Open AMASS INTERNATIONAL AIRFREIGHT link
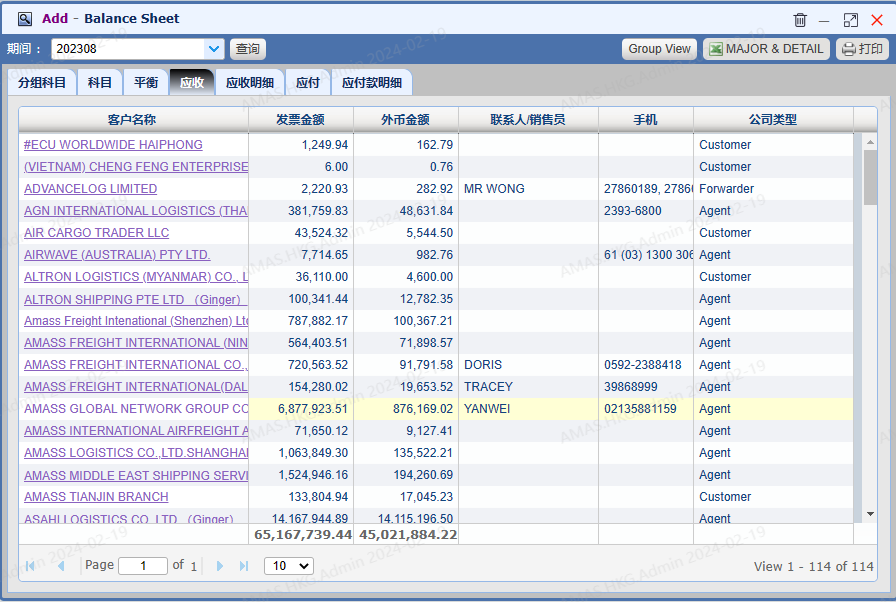The image size is (896, 602). 136,431
